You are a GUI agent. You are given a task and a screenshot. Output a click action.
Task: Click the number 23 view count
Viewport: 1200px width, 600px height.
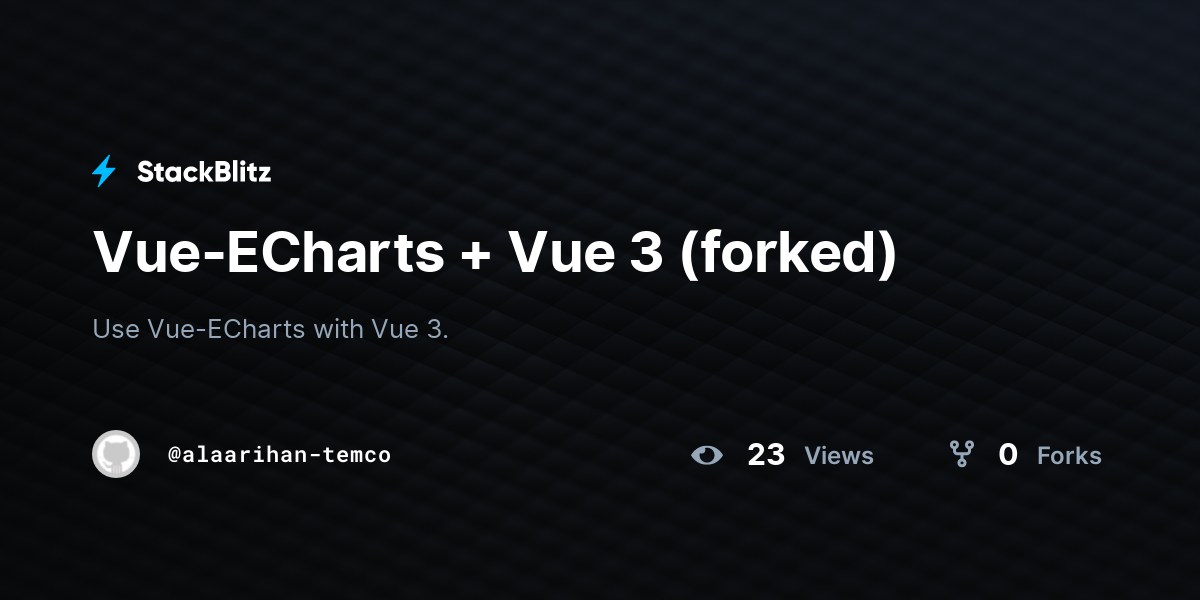point(766,455)
